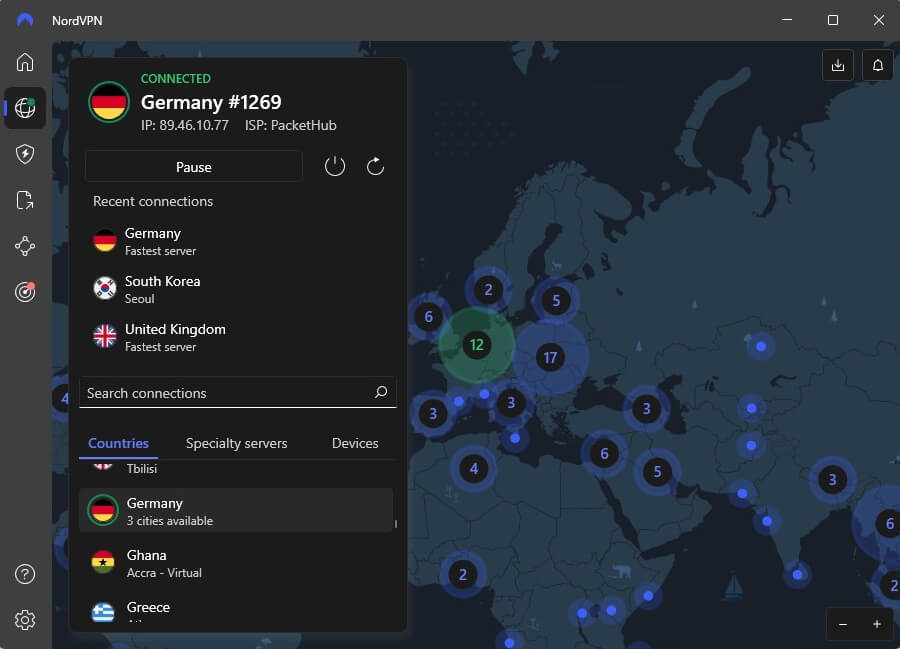
Task: Focus the Search connections field
Action: 238,392
